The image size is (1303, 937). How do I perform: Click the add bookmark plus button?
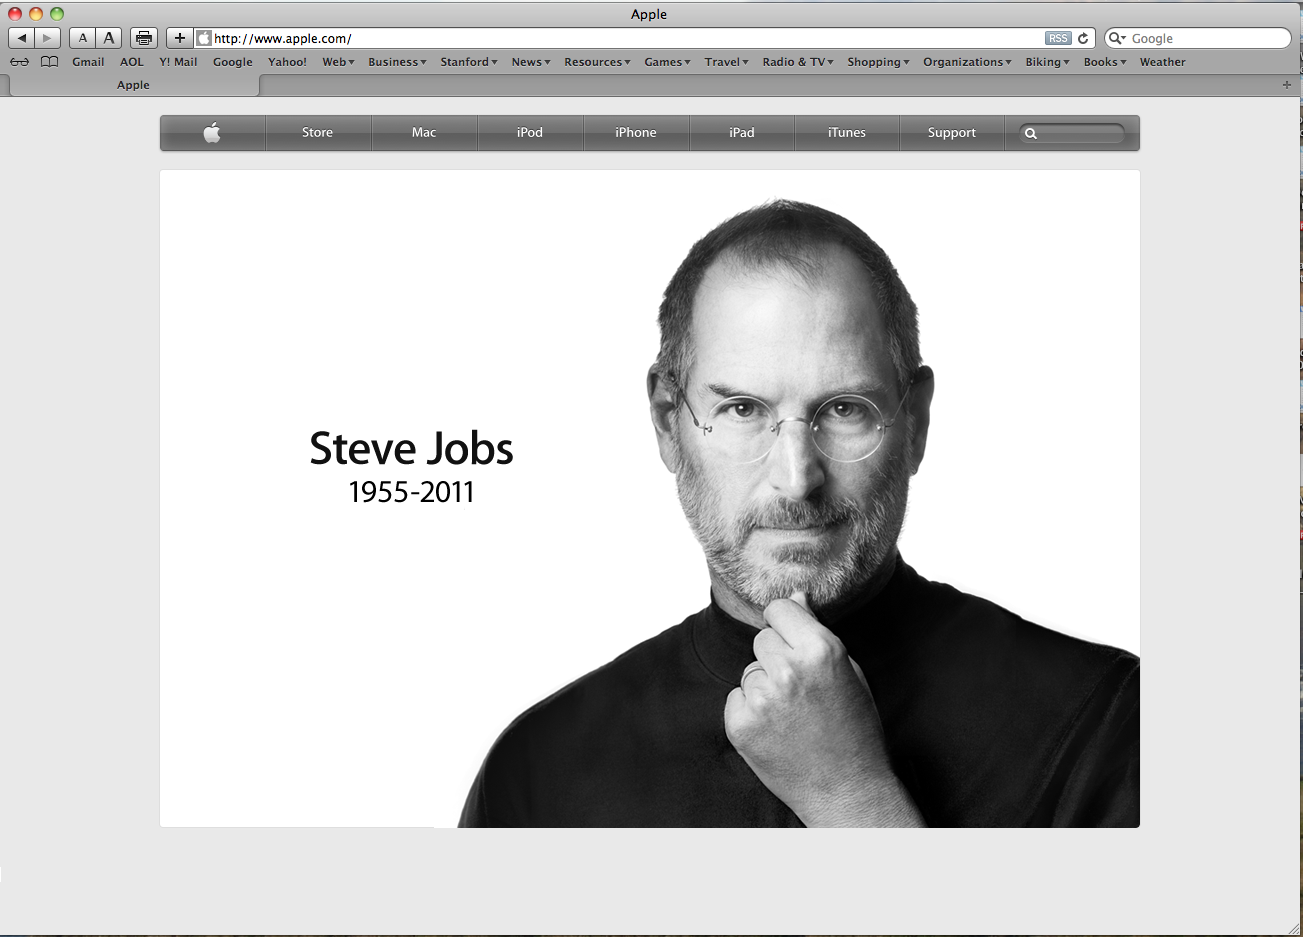(x=179, y=38)
